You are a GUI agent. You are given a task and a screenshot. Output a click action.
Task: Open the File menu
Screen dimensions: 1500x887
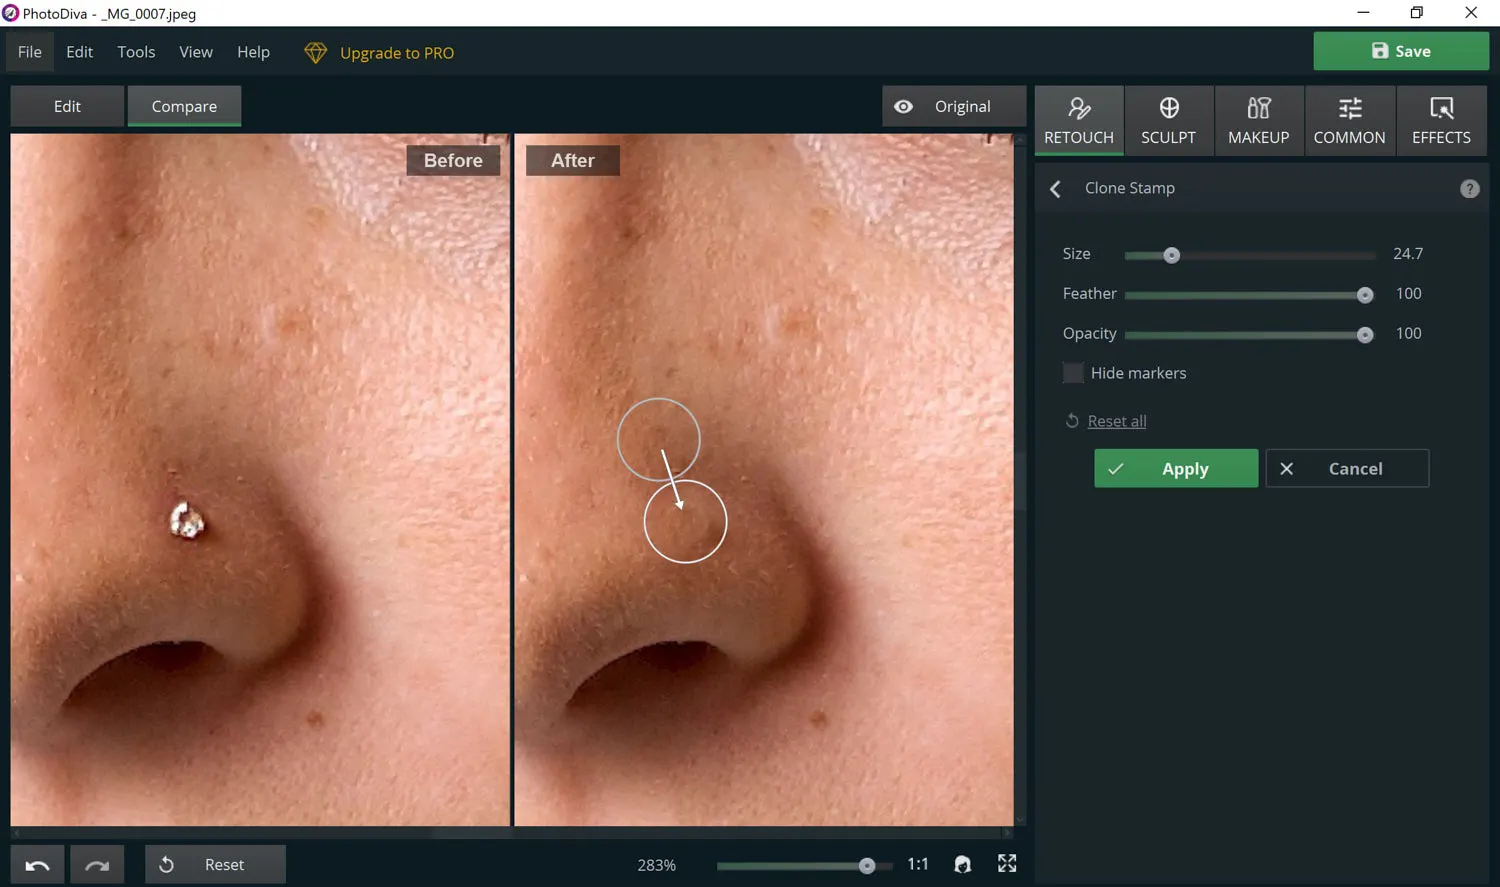point(30,52)
